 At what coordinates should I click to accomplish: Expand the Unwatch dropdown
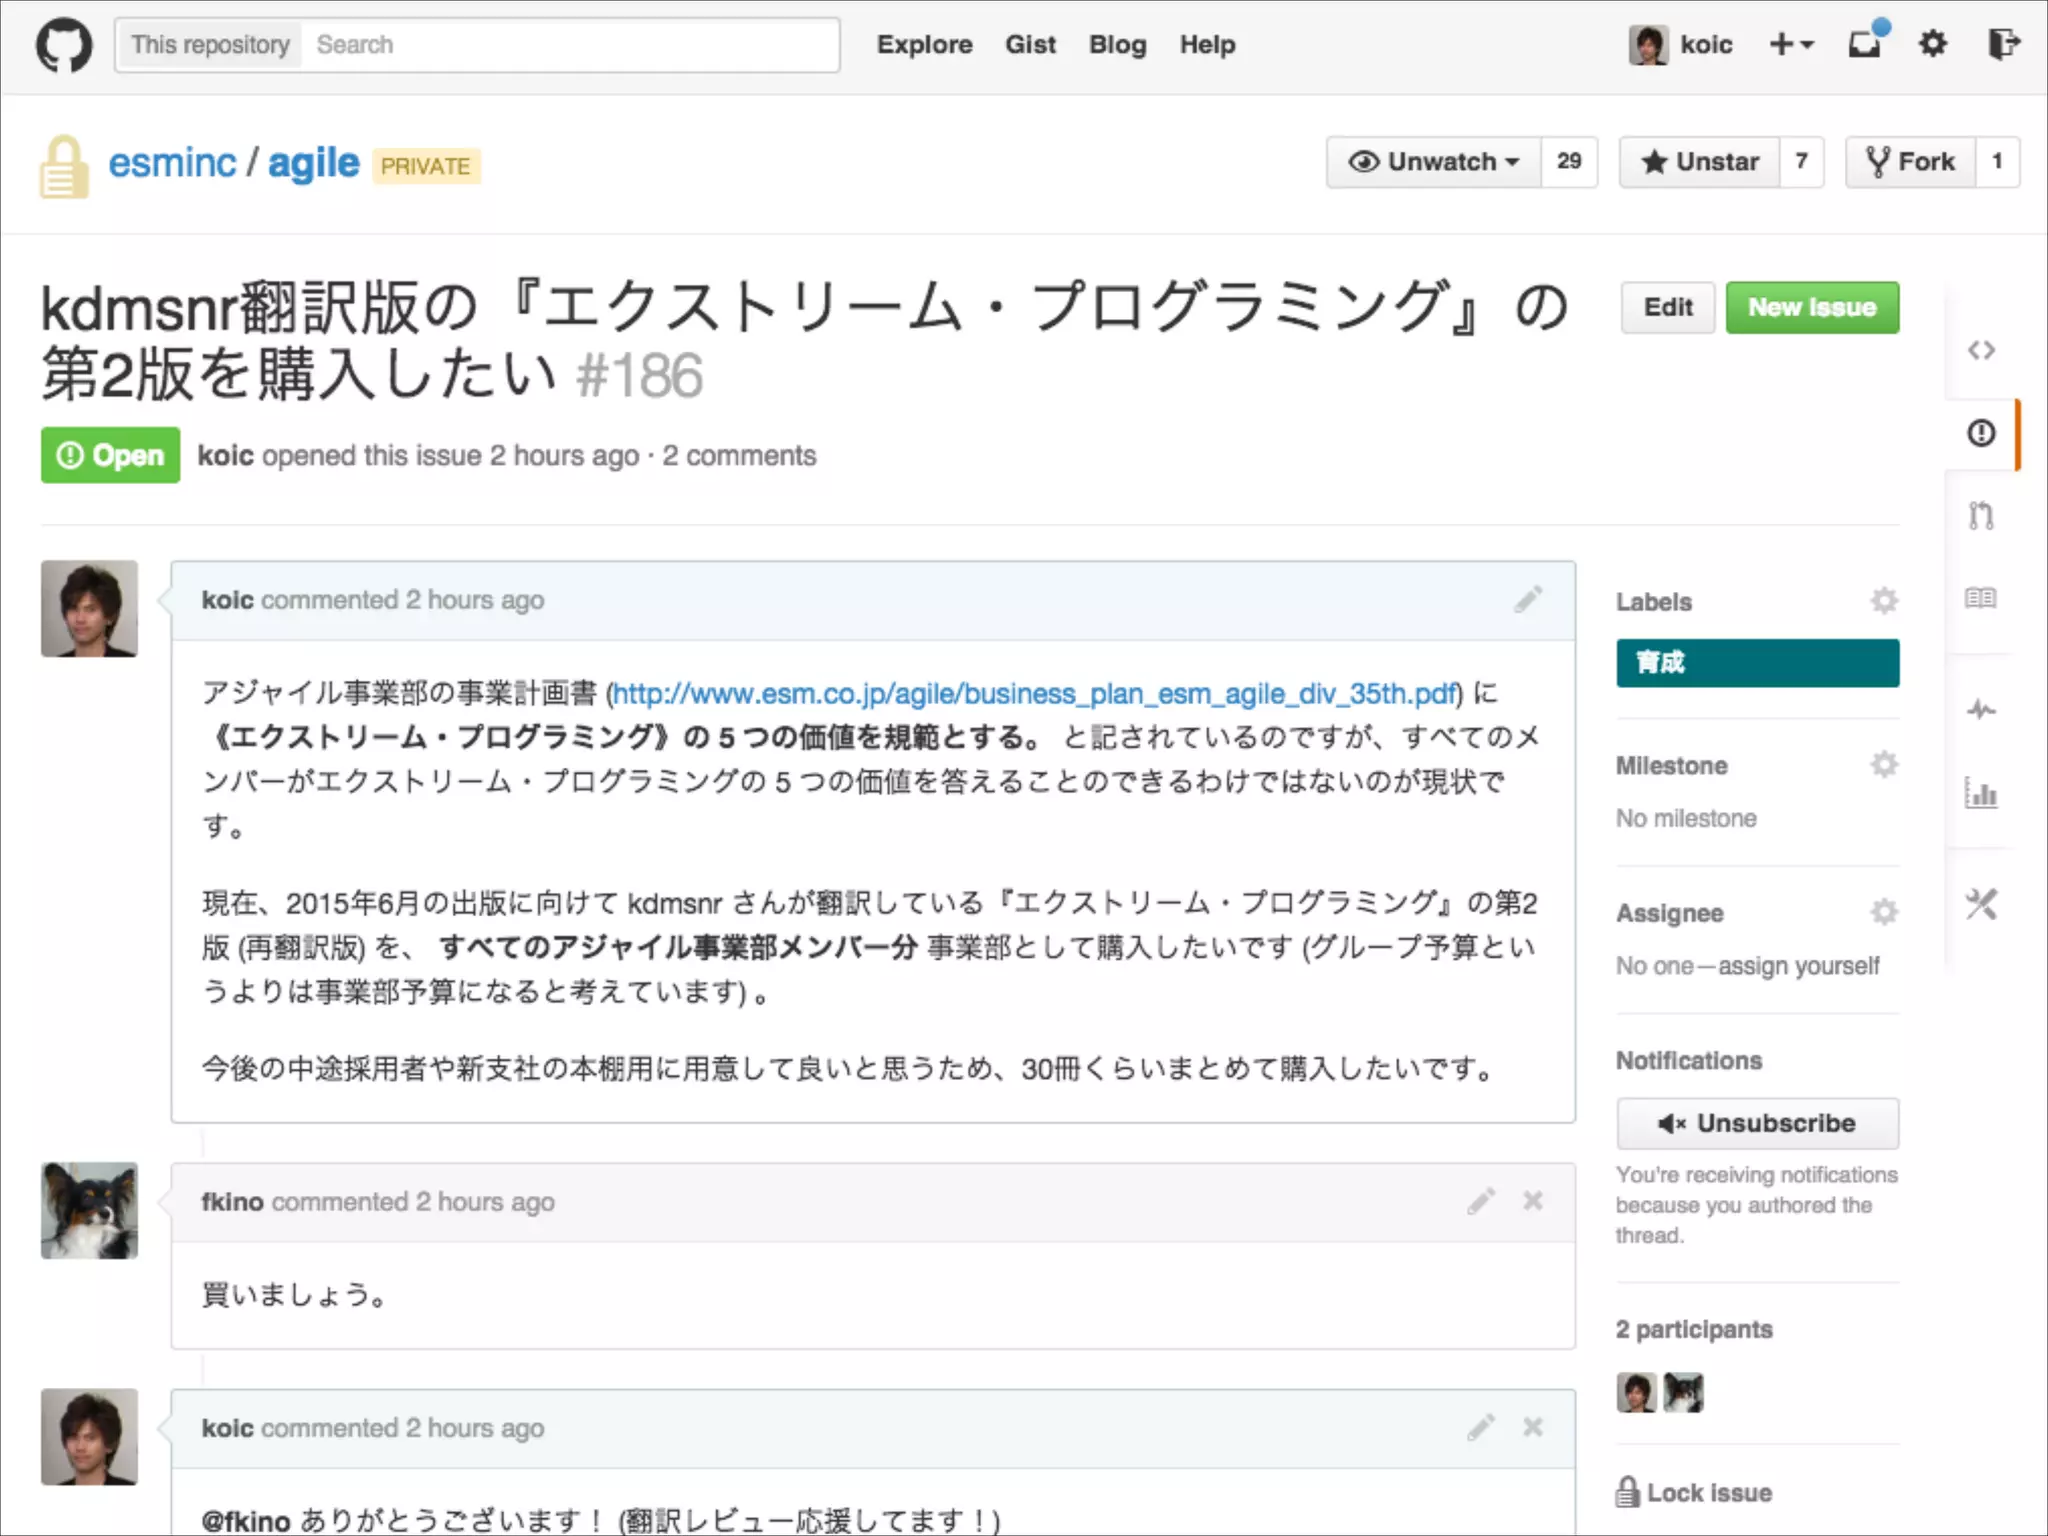(1433, 162)
